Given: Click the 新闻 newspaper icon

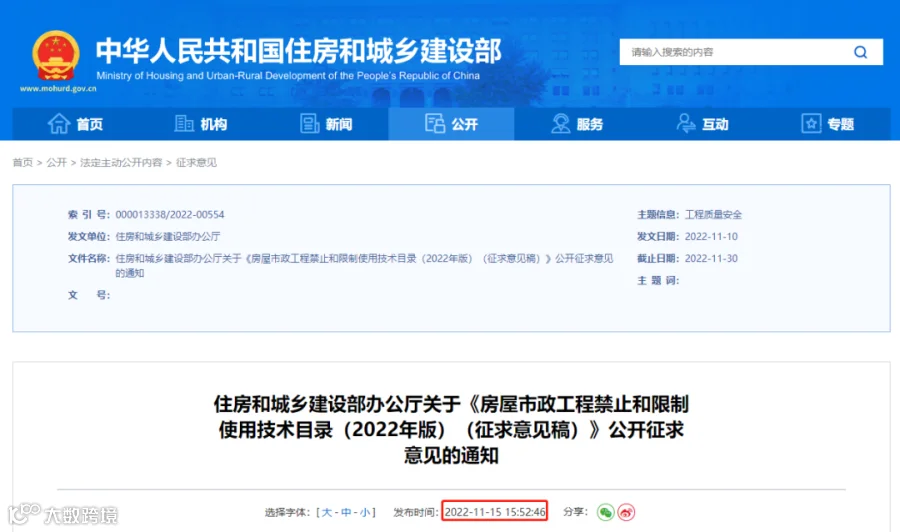Looking at the screenshot, I should point(309,123).
